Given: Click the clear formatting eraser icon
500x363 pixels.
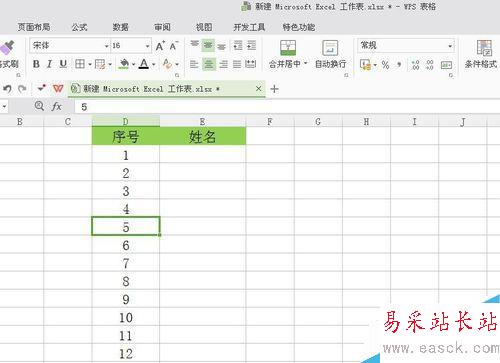Looking at the screenshot, I should tap(167, 64).
